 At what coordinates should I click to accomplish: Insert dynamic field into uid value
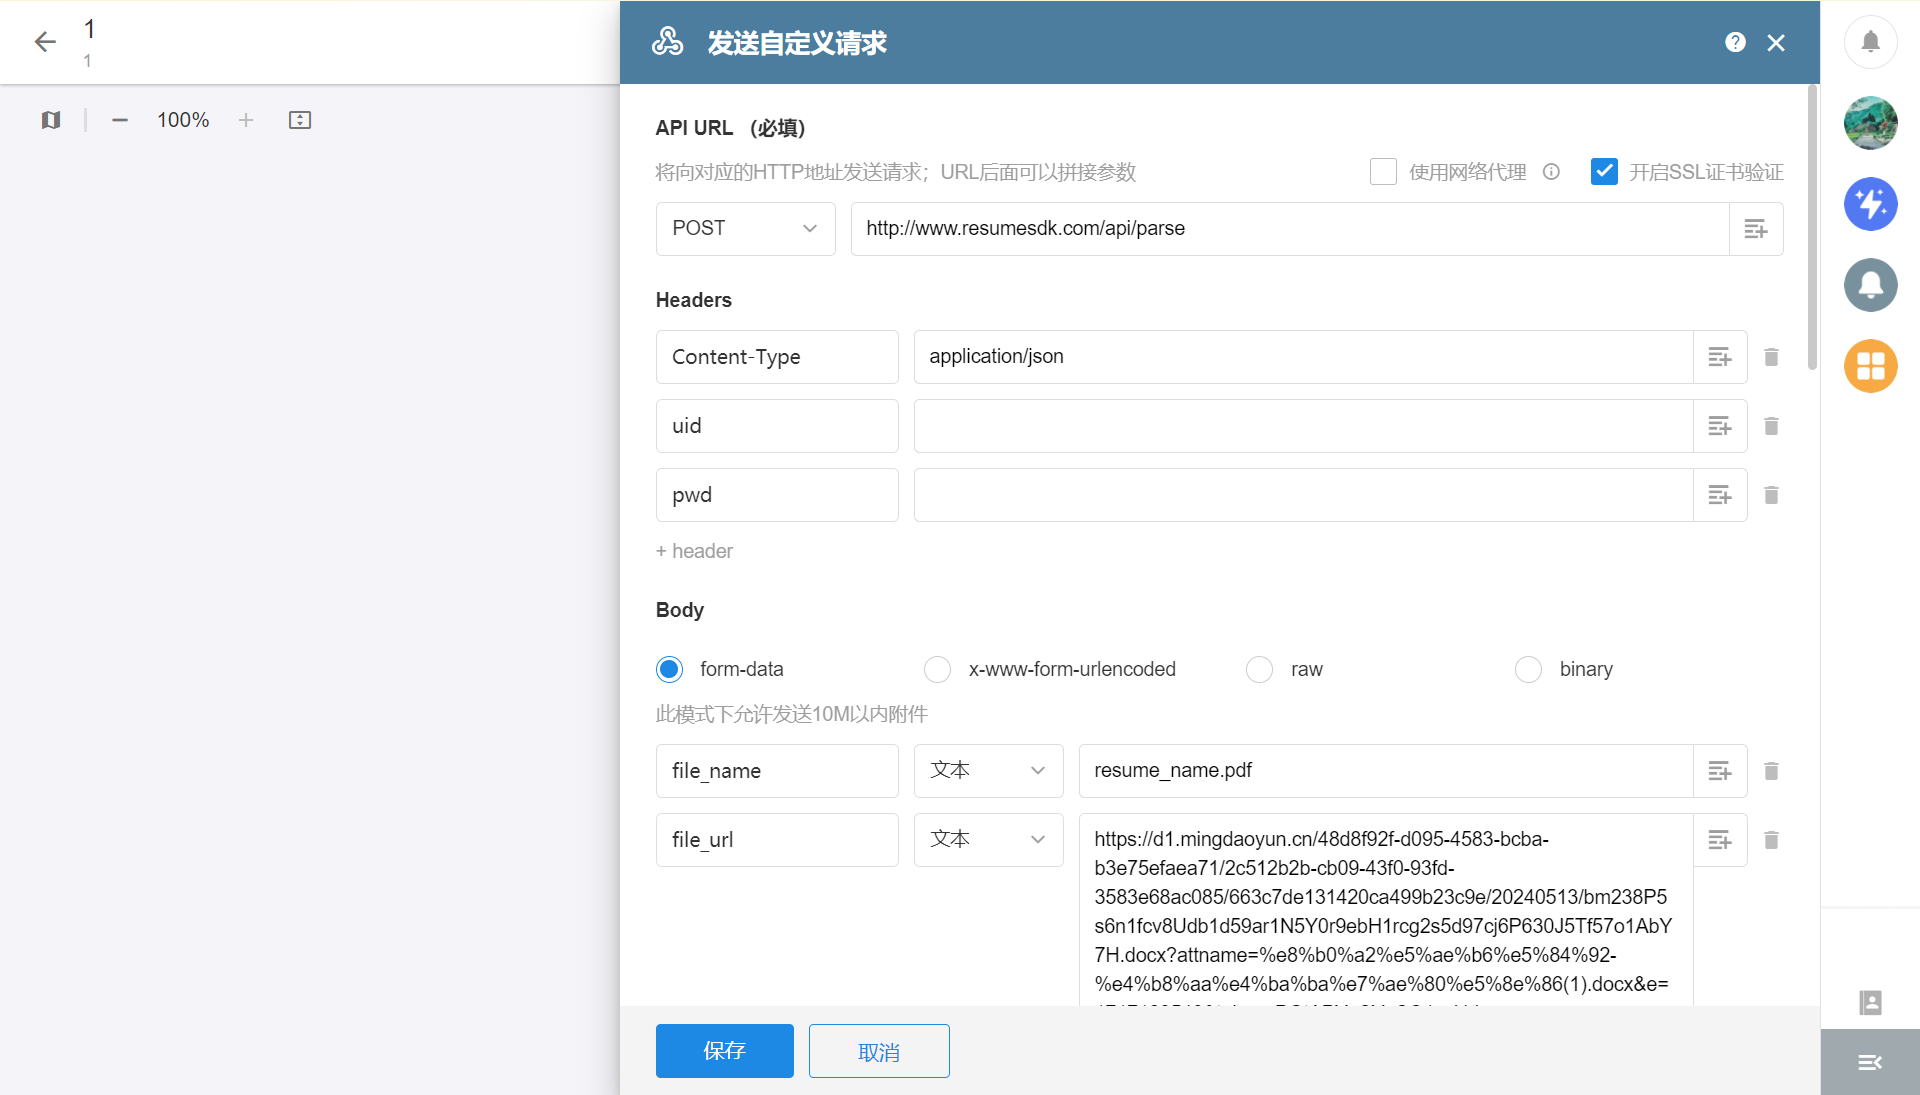[1720, 426]
